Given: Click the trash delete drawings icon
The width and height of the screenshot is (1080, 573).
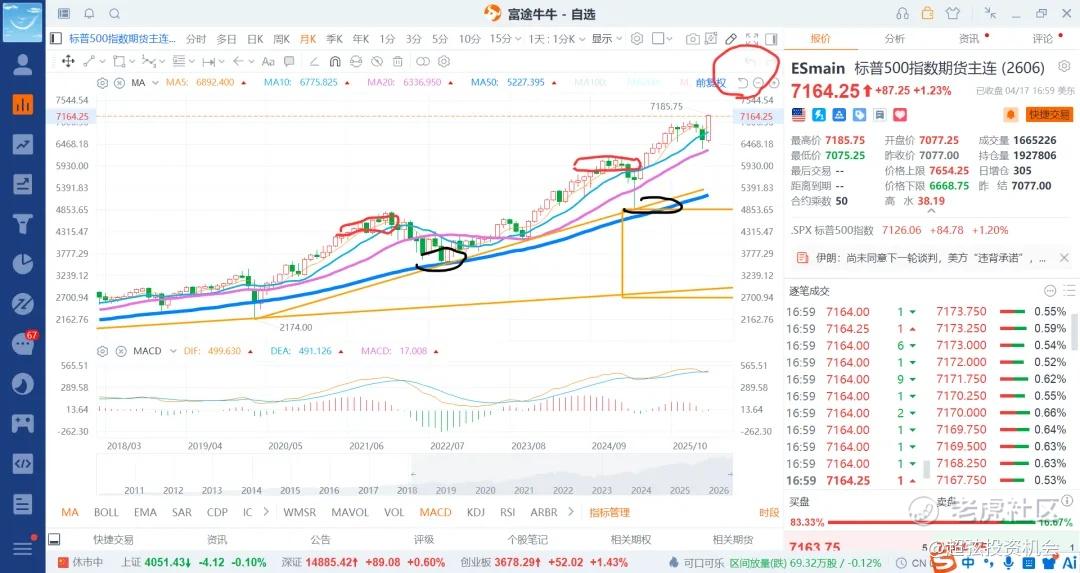Looking at the screenshot, I should [x=397, y=61].
